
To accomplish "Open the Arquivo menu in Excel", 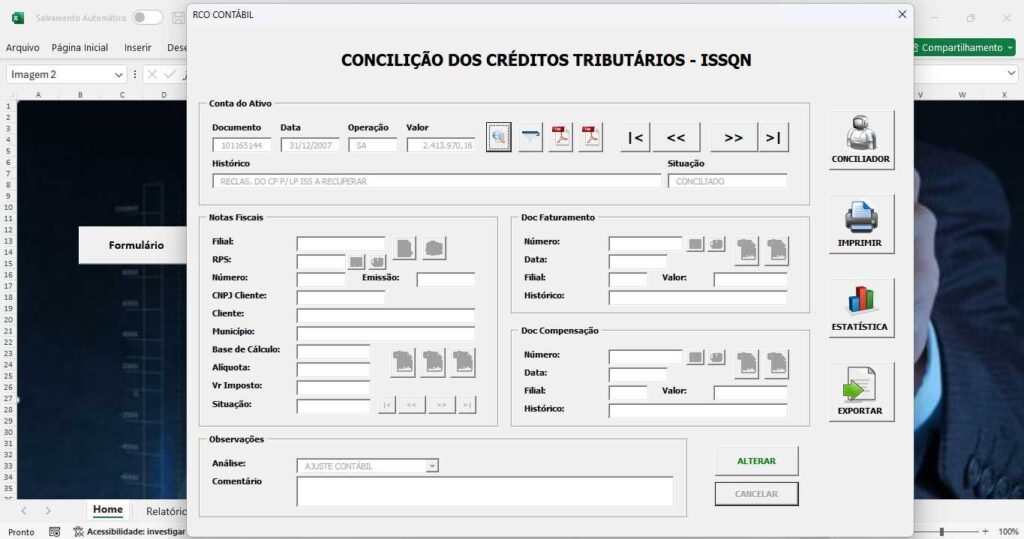I will pyautogui.click(x=22, y=48).
